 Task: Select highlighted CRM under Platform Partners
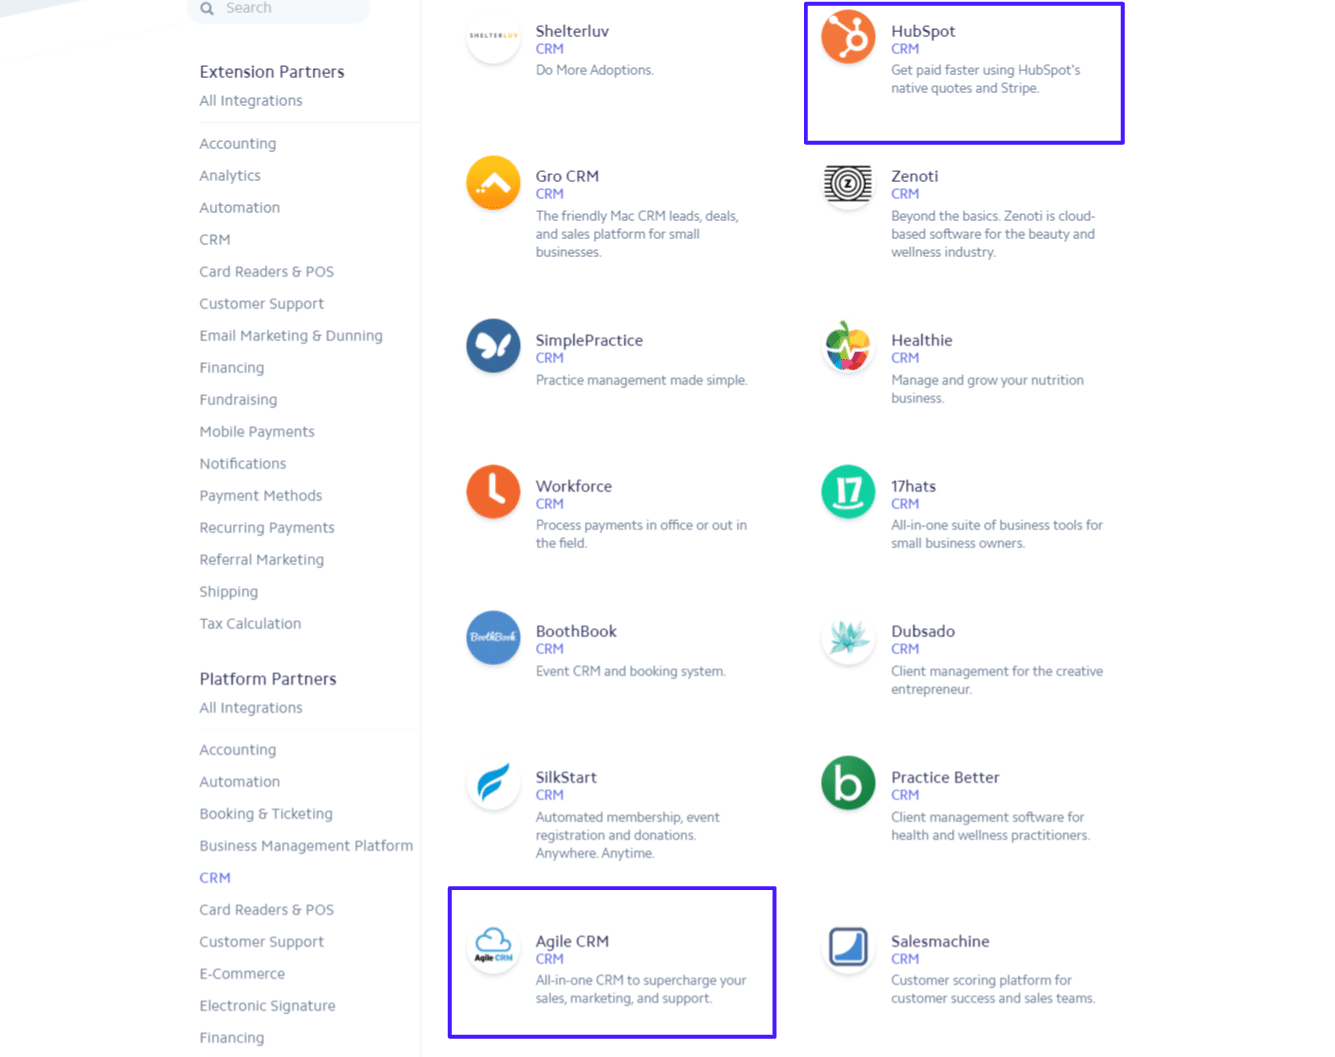point(215,878)
